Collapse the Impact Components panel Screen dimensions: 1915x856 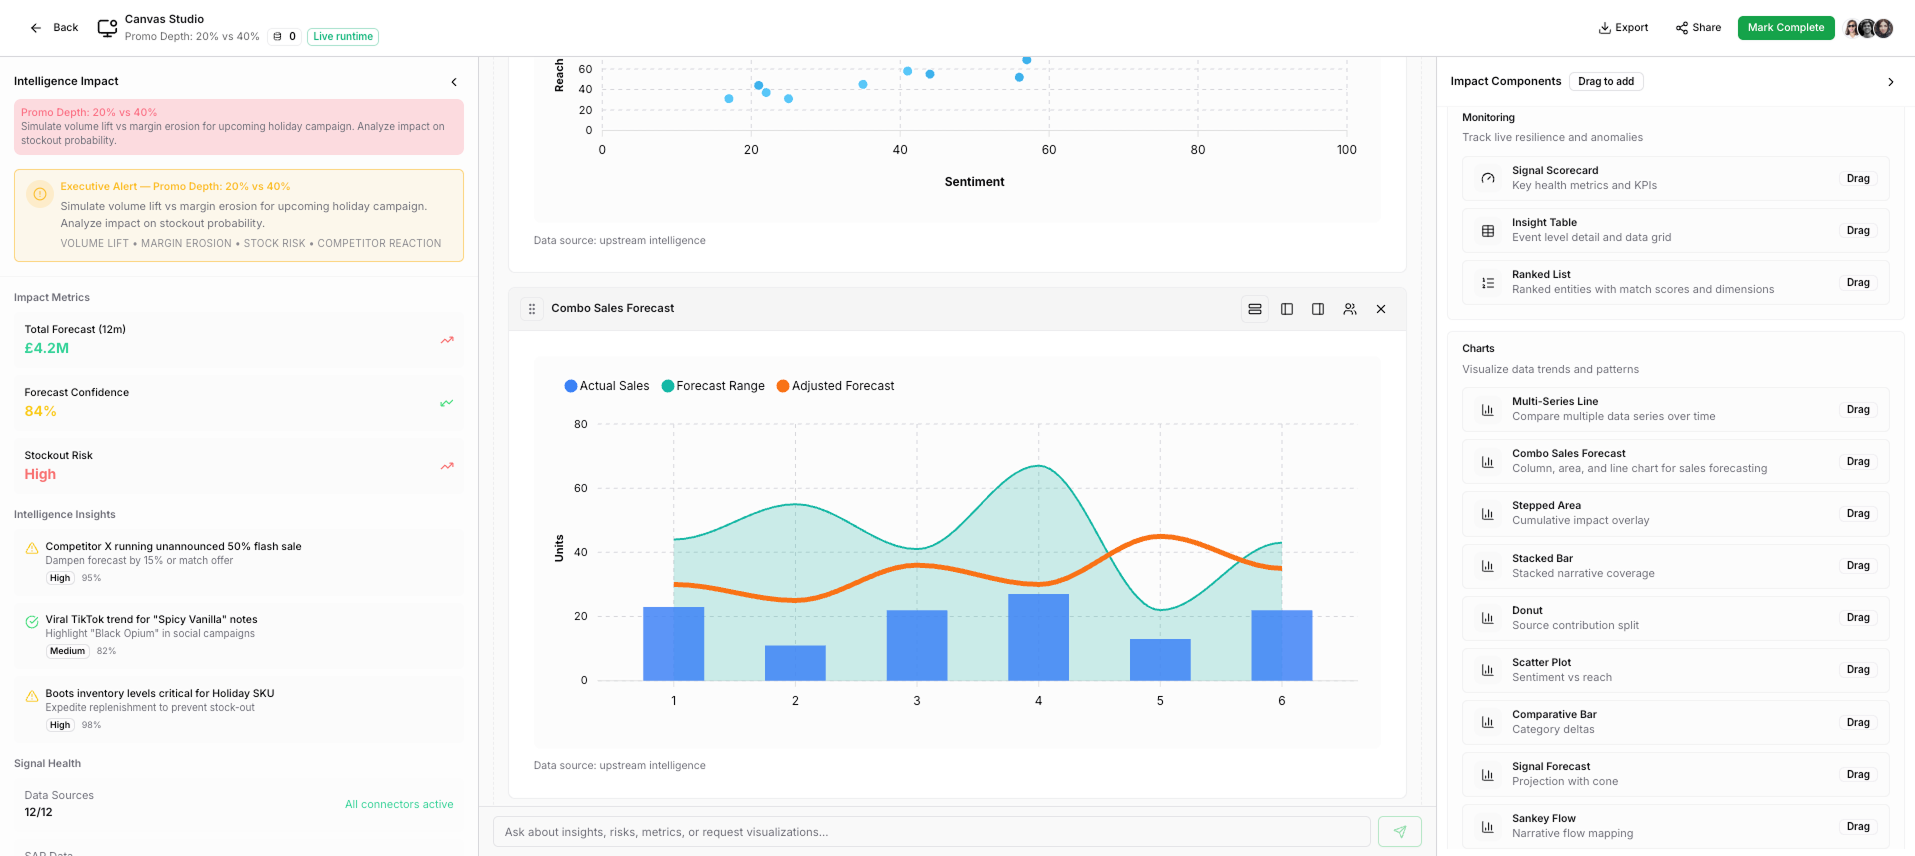[1890, 82]
